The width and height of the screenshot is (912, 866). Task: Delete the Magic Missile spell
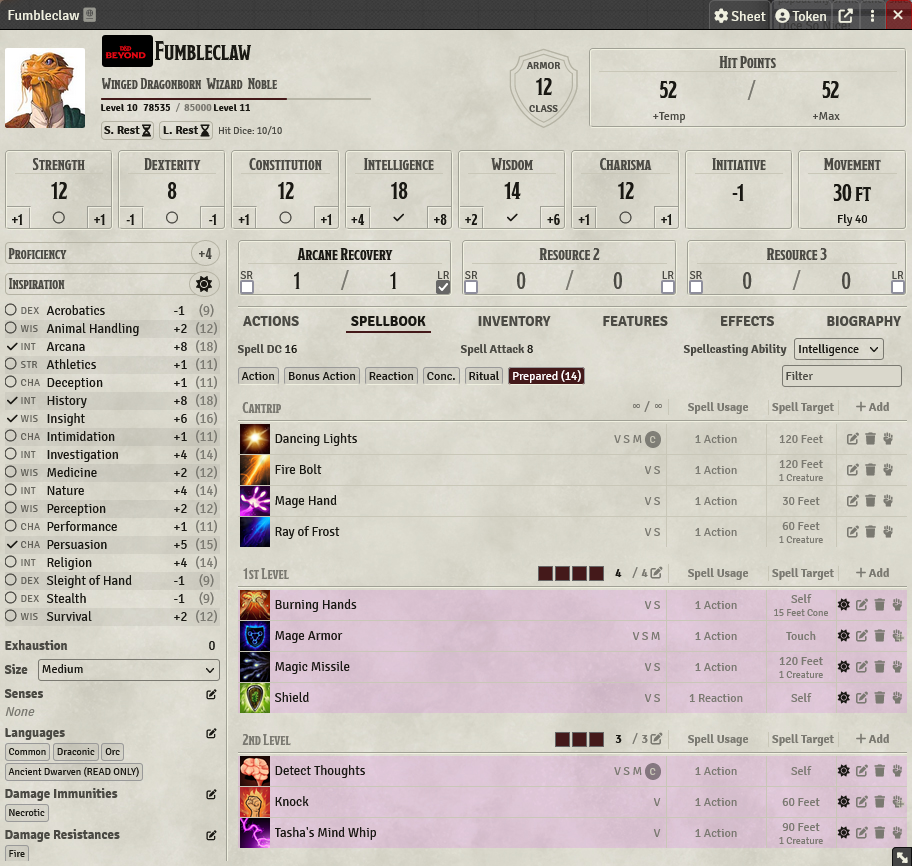[879, 667]
